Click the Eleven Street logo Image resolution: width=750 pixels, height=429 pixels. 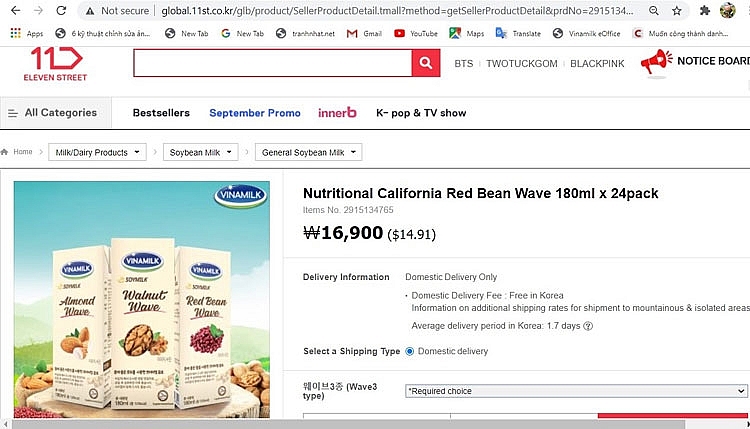(56, 63)
